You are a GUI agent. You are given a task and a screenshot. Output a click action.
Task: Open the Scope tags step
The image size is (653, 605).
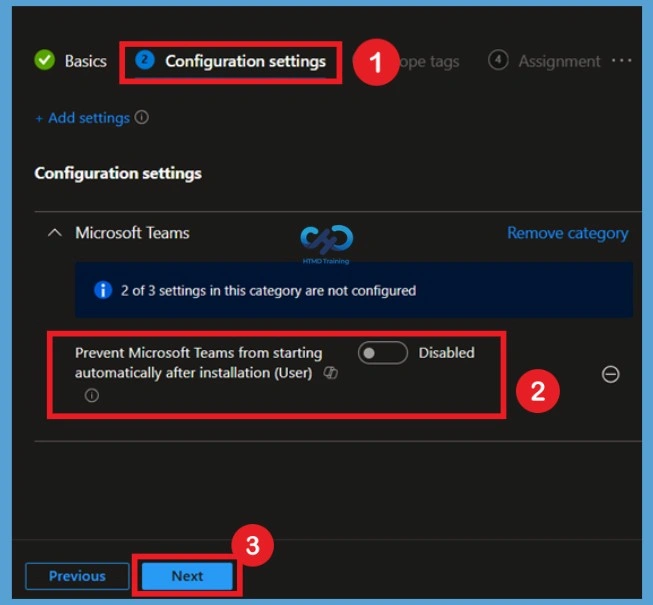pos(429,62)
